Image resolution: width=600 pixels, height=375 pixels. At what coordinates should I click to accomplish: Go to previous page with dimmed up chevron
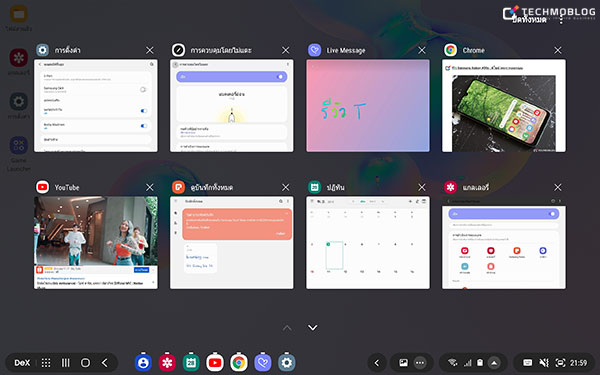point(287,328)
